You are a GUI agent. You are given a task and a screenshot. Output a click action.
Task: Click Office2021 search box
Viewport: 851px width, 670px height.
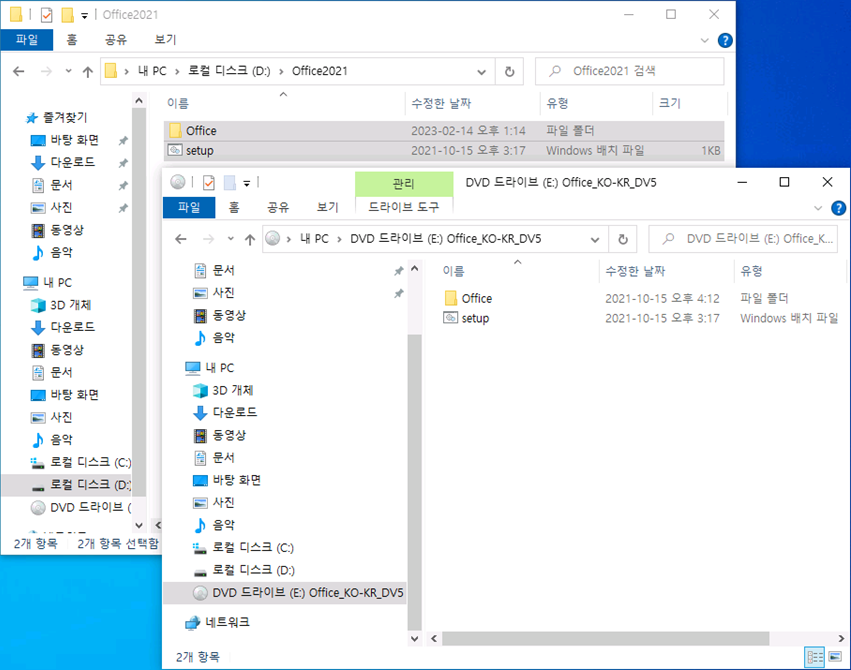click(630, 71)
